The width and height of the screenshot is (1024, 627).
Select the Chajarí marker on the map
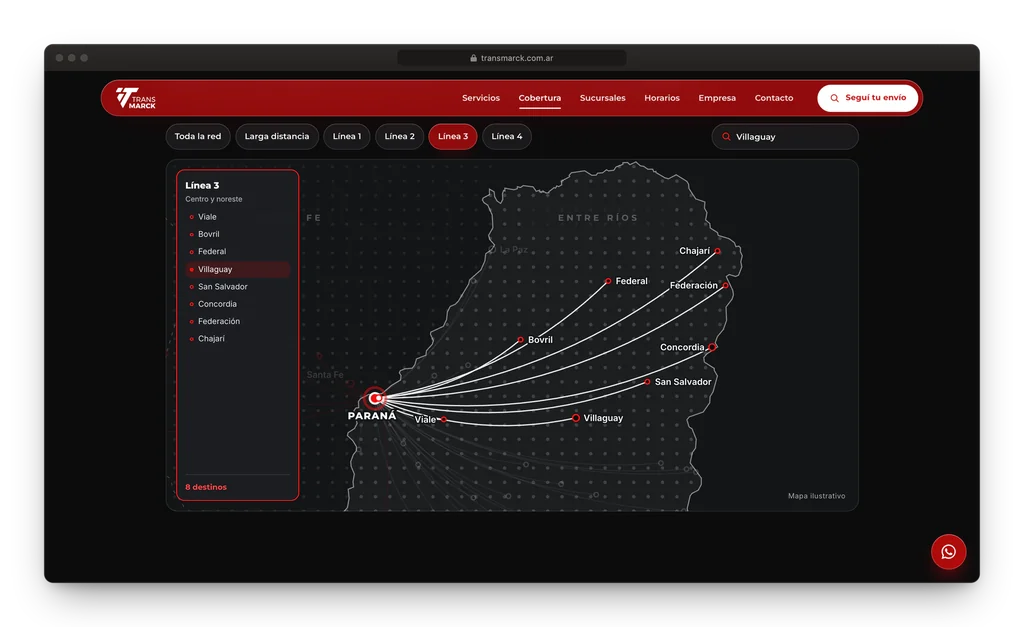[x=717, y=251]
